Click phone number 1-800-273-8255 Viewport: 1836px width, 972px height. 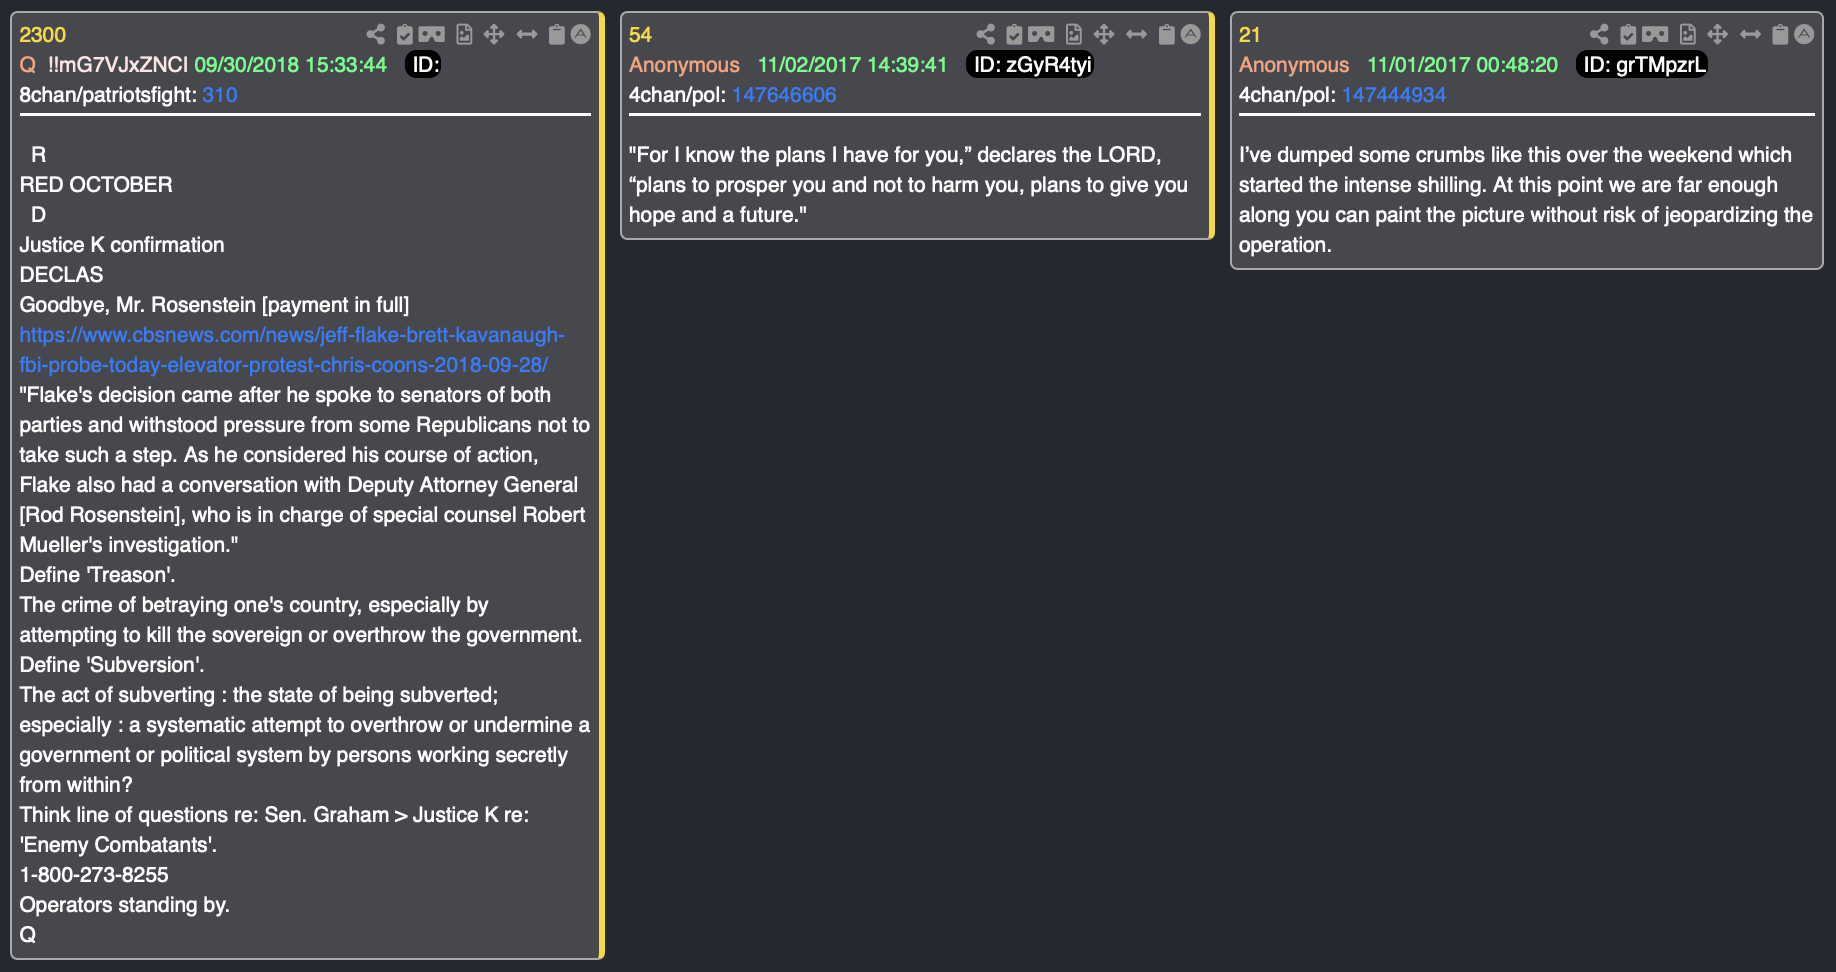tap(94, 875)
